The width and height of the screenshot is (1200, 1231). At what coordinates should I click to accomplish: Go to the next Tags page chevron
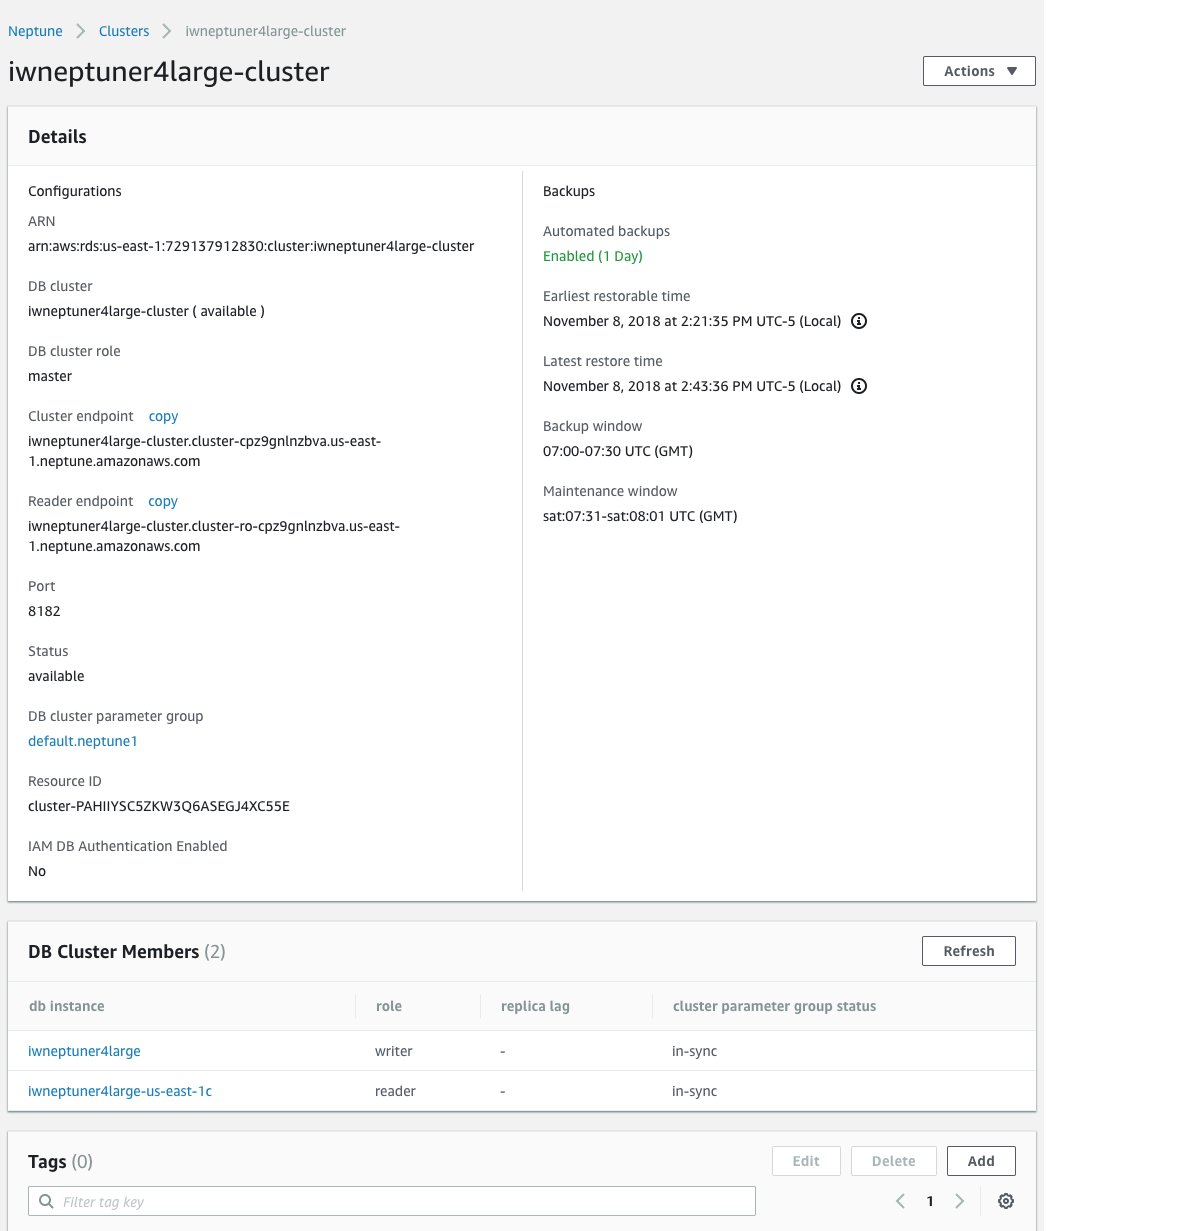tap(959, 1200)
